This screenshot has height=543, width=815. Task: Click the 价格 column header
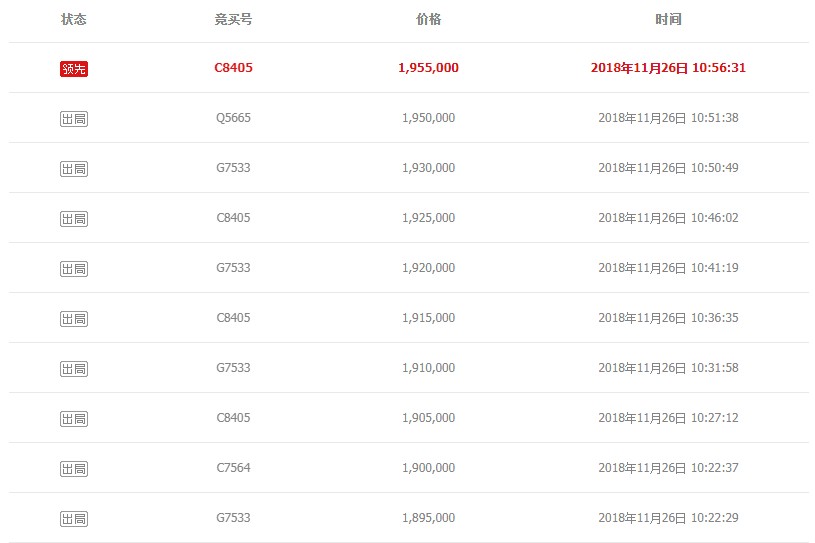(x=428, y=20)
